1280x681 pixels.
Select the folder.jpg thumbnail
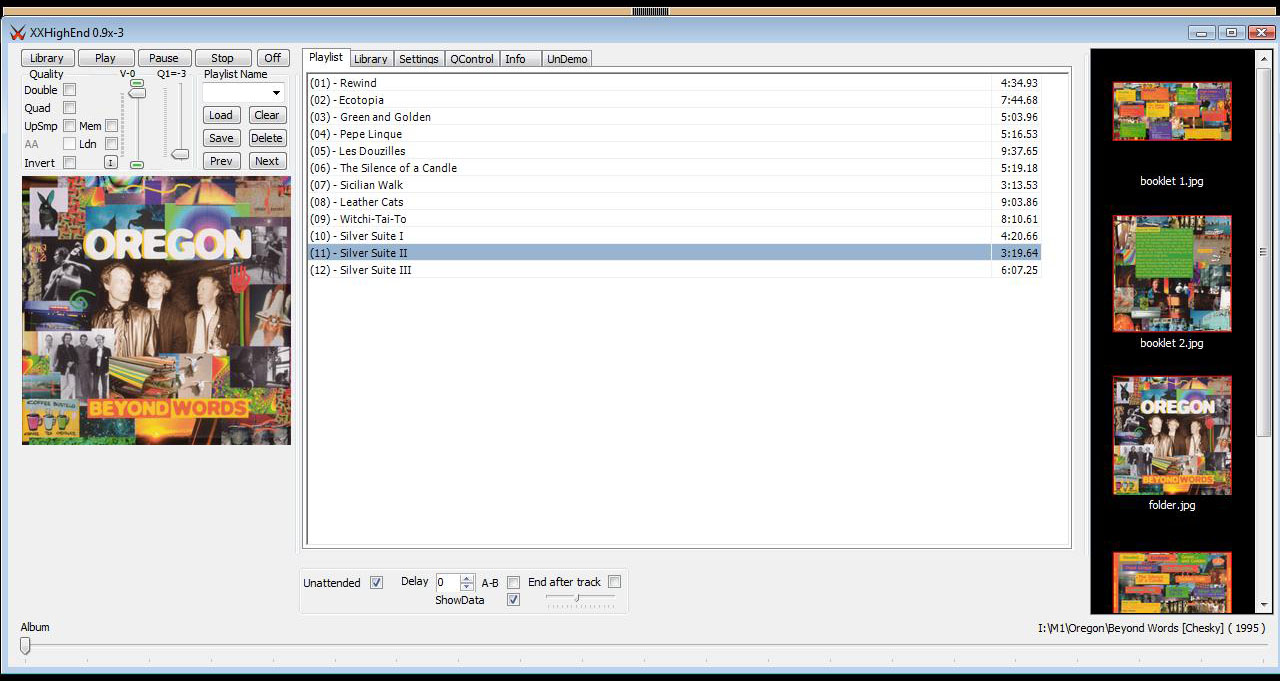tap(1172, 435)
